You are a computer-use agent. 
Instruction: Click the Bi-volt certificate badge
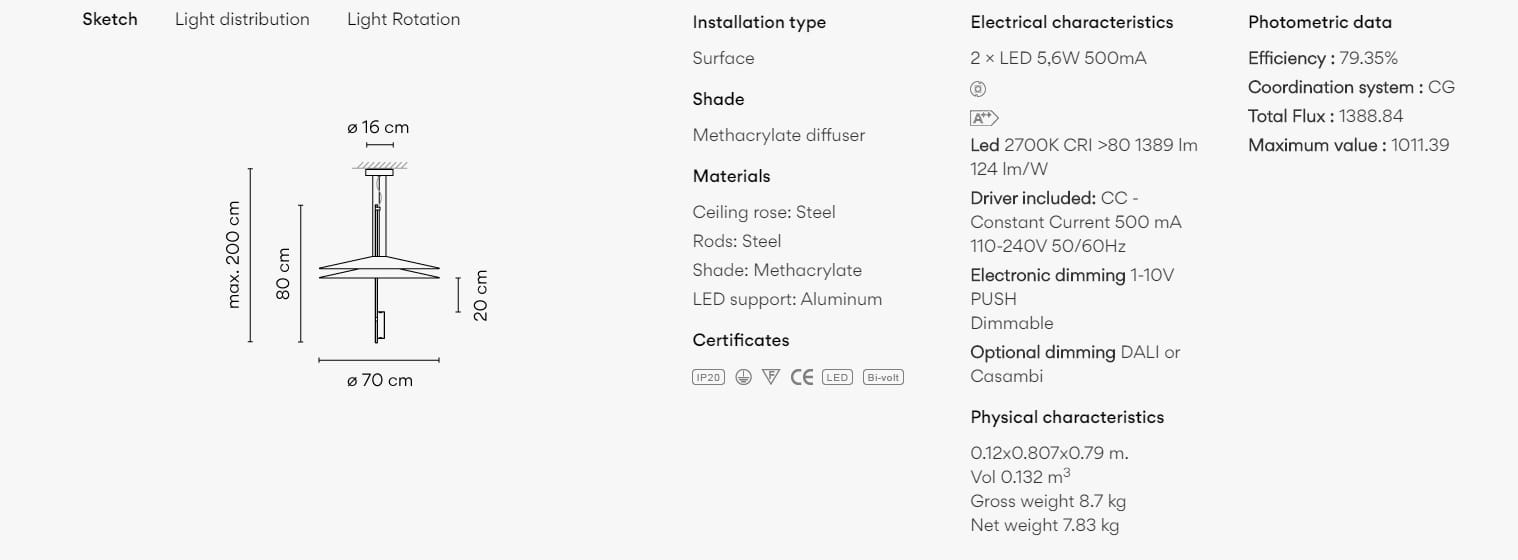(x=883, y=377)
